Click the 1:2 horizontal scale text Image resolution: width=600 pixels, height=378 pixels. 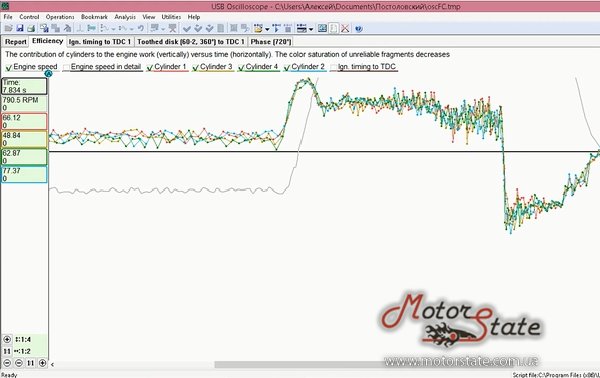[x=22, y=351]
